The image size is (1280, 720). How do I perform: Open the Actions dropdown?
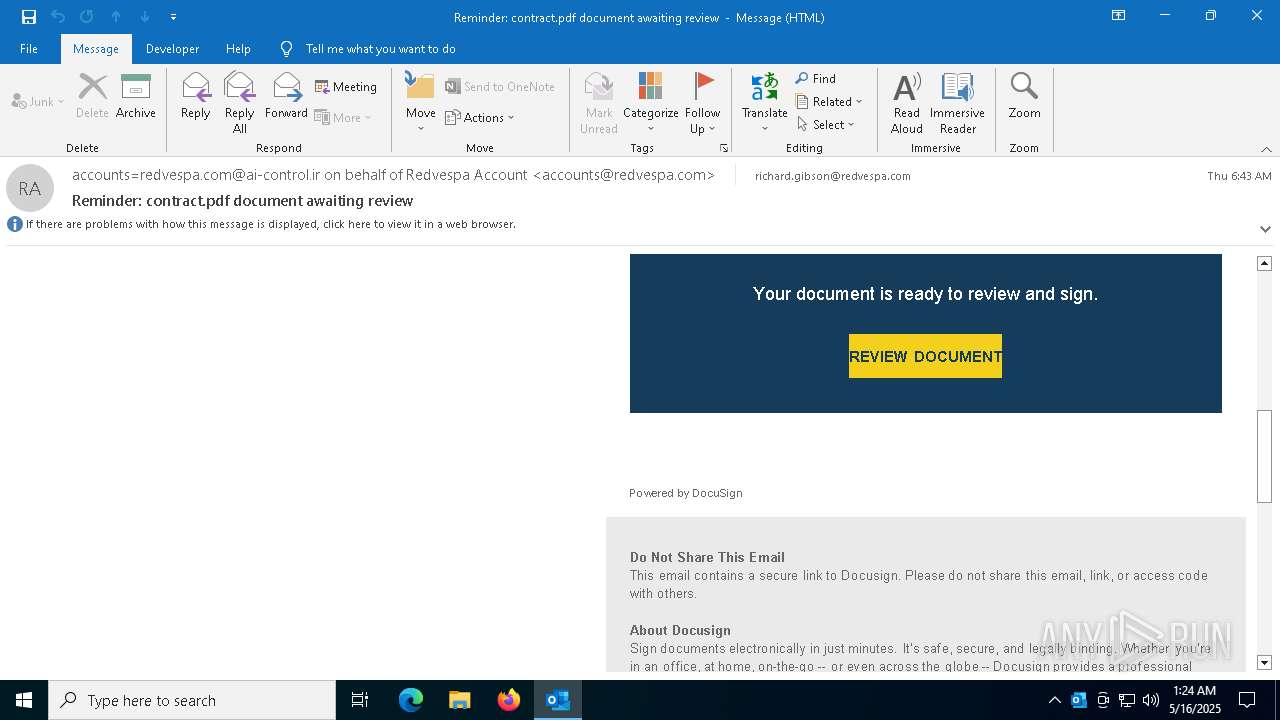pos(480,117)
